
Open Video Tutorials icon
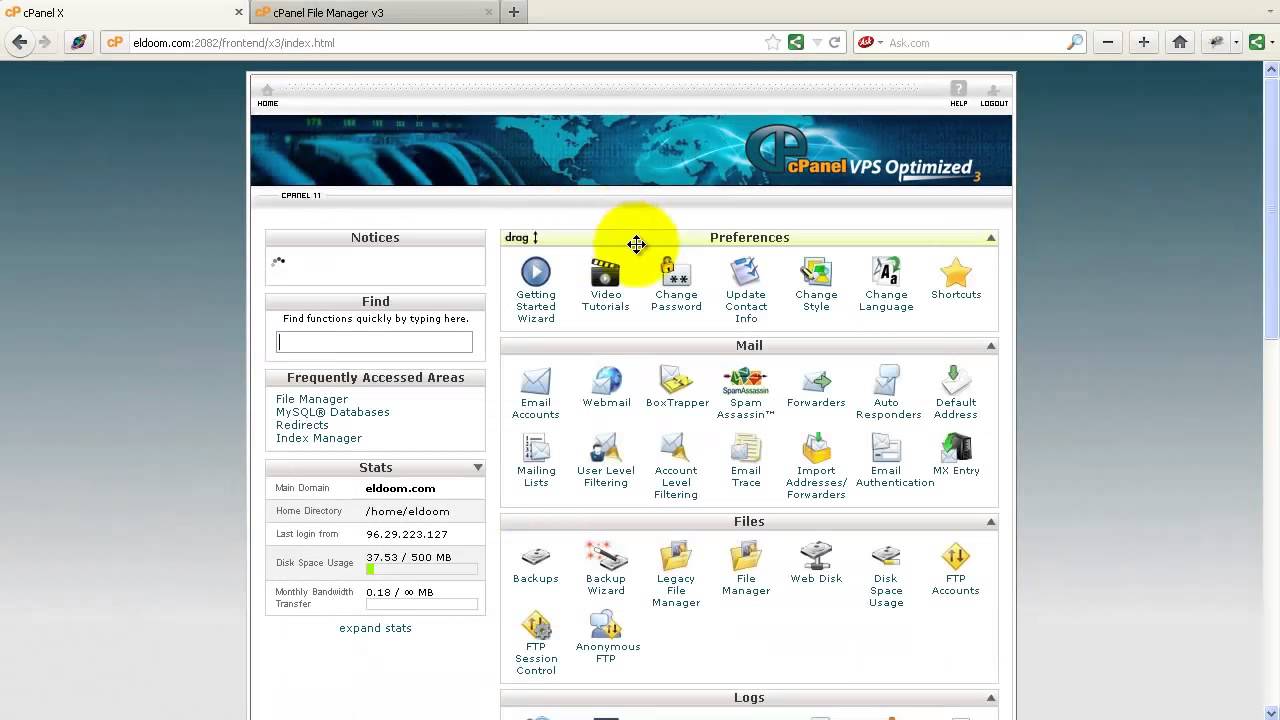click(606, 272)
